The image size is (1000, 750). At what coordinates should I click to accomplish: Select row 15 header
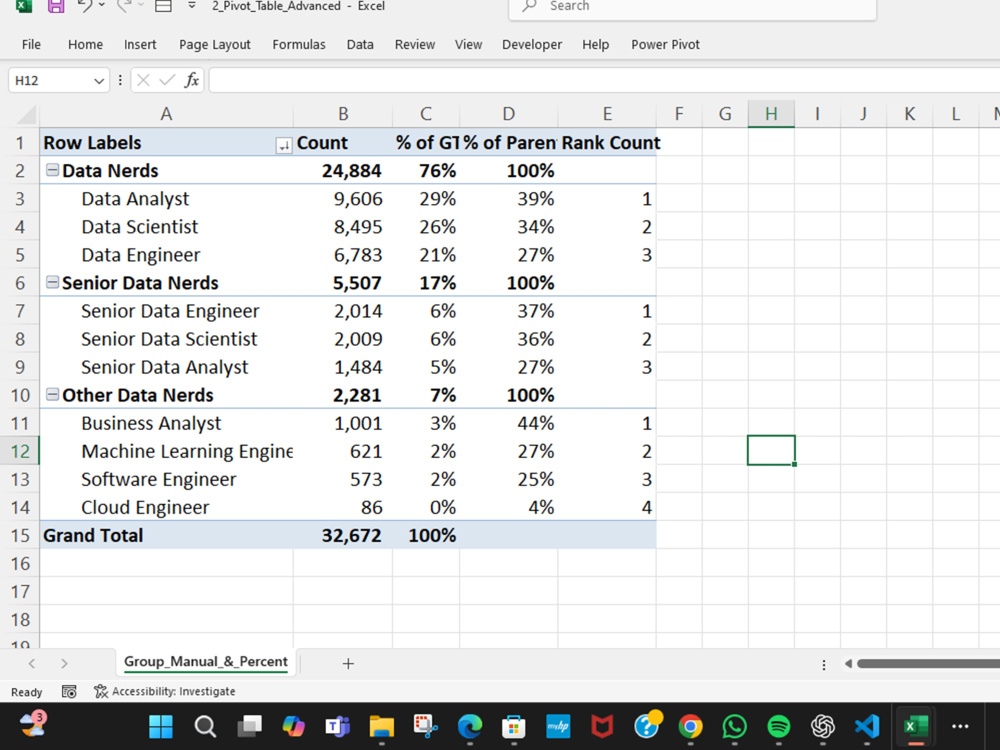[x=20, y=535]
